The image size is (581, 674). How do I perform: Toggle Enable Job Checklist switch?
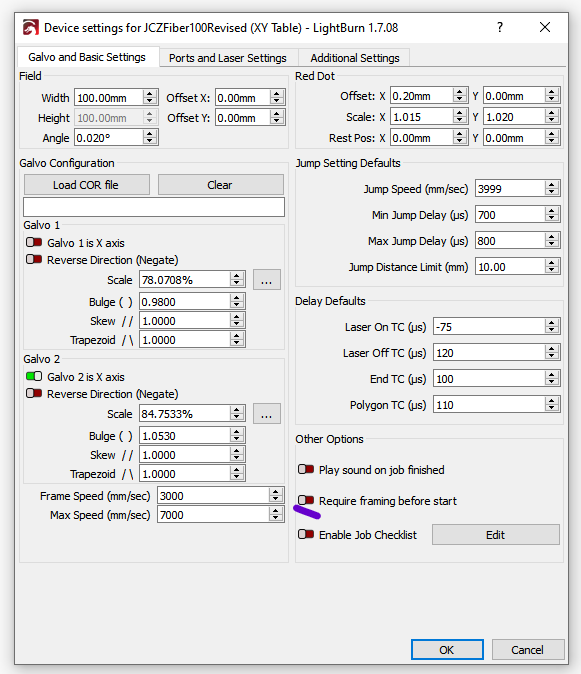click(306, 534)
